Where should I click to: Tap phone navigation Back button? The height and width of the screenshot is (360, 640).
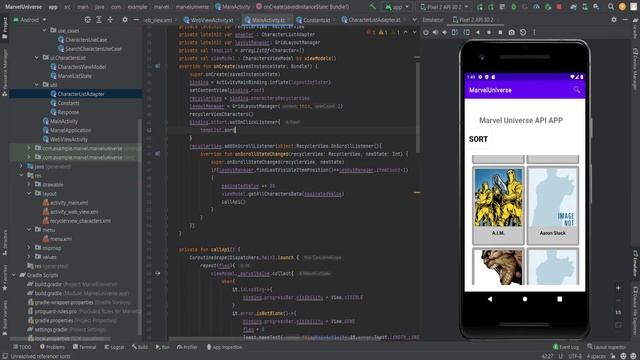pos(490,299)
